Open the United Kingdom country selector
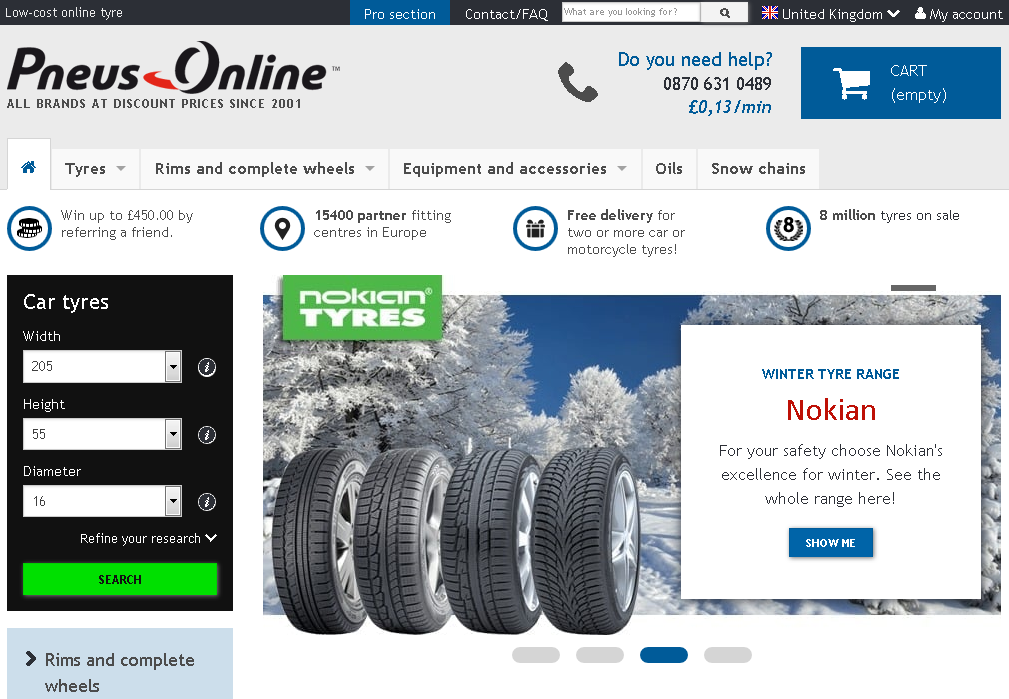 click(x=830, y=14)
